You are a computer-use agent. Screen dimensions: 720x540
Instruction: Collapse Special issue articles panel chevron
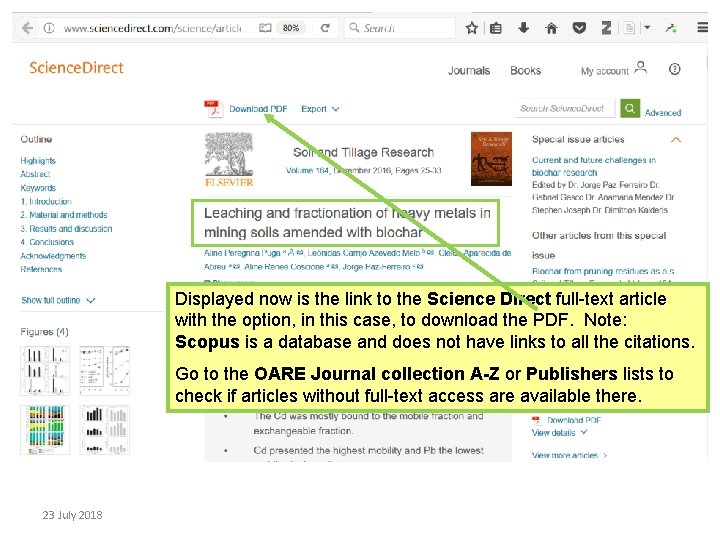click(x=675, y=140)
